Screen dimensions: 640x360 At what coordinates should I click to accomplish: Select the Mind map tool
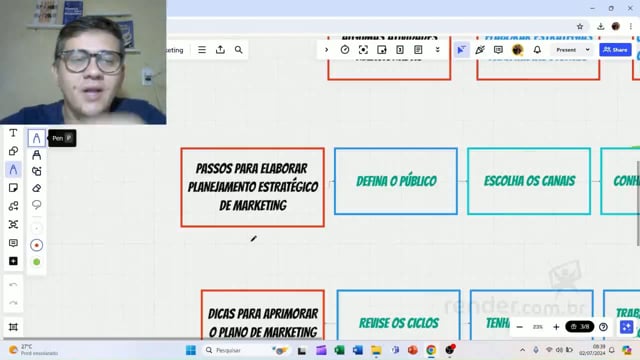click(x=13, y=224)
